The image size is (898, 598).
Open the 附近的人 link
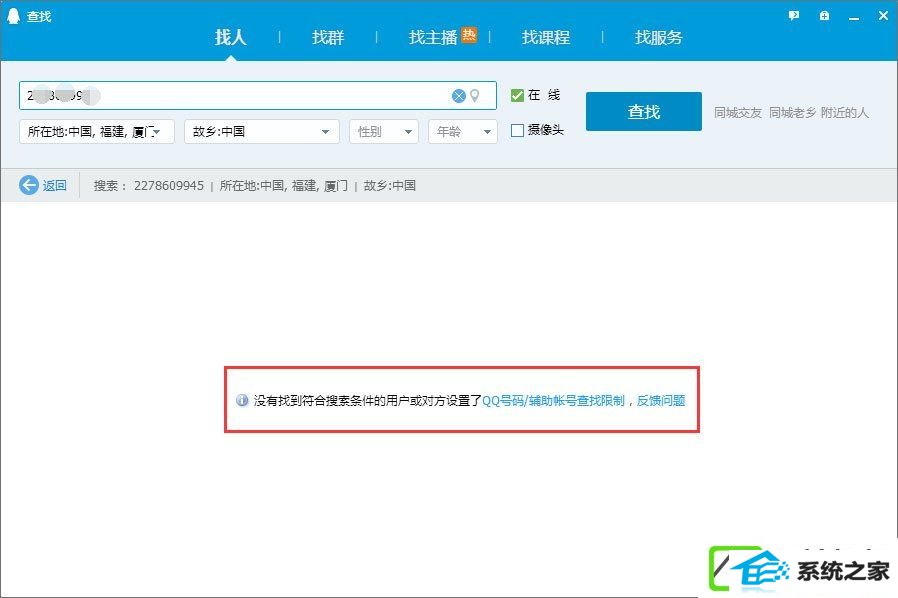click(845, 112)
